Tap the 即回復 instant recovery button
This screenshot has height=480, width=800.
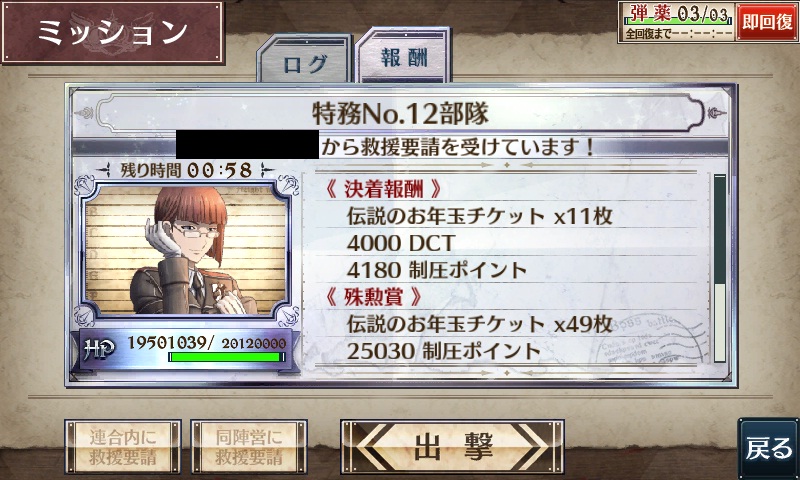pos(767,21)
